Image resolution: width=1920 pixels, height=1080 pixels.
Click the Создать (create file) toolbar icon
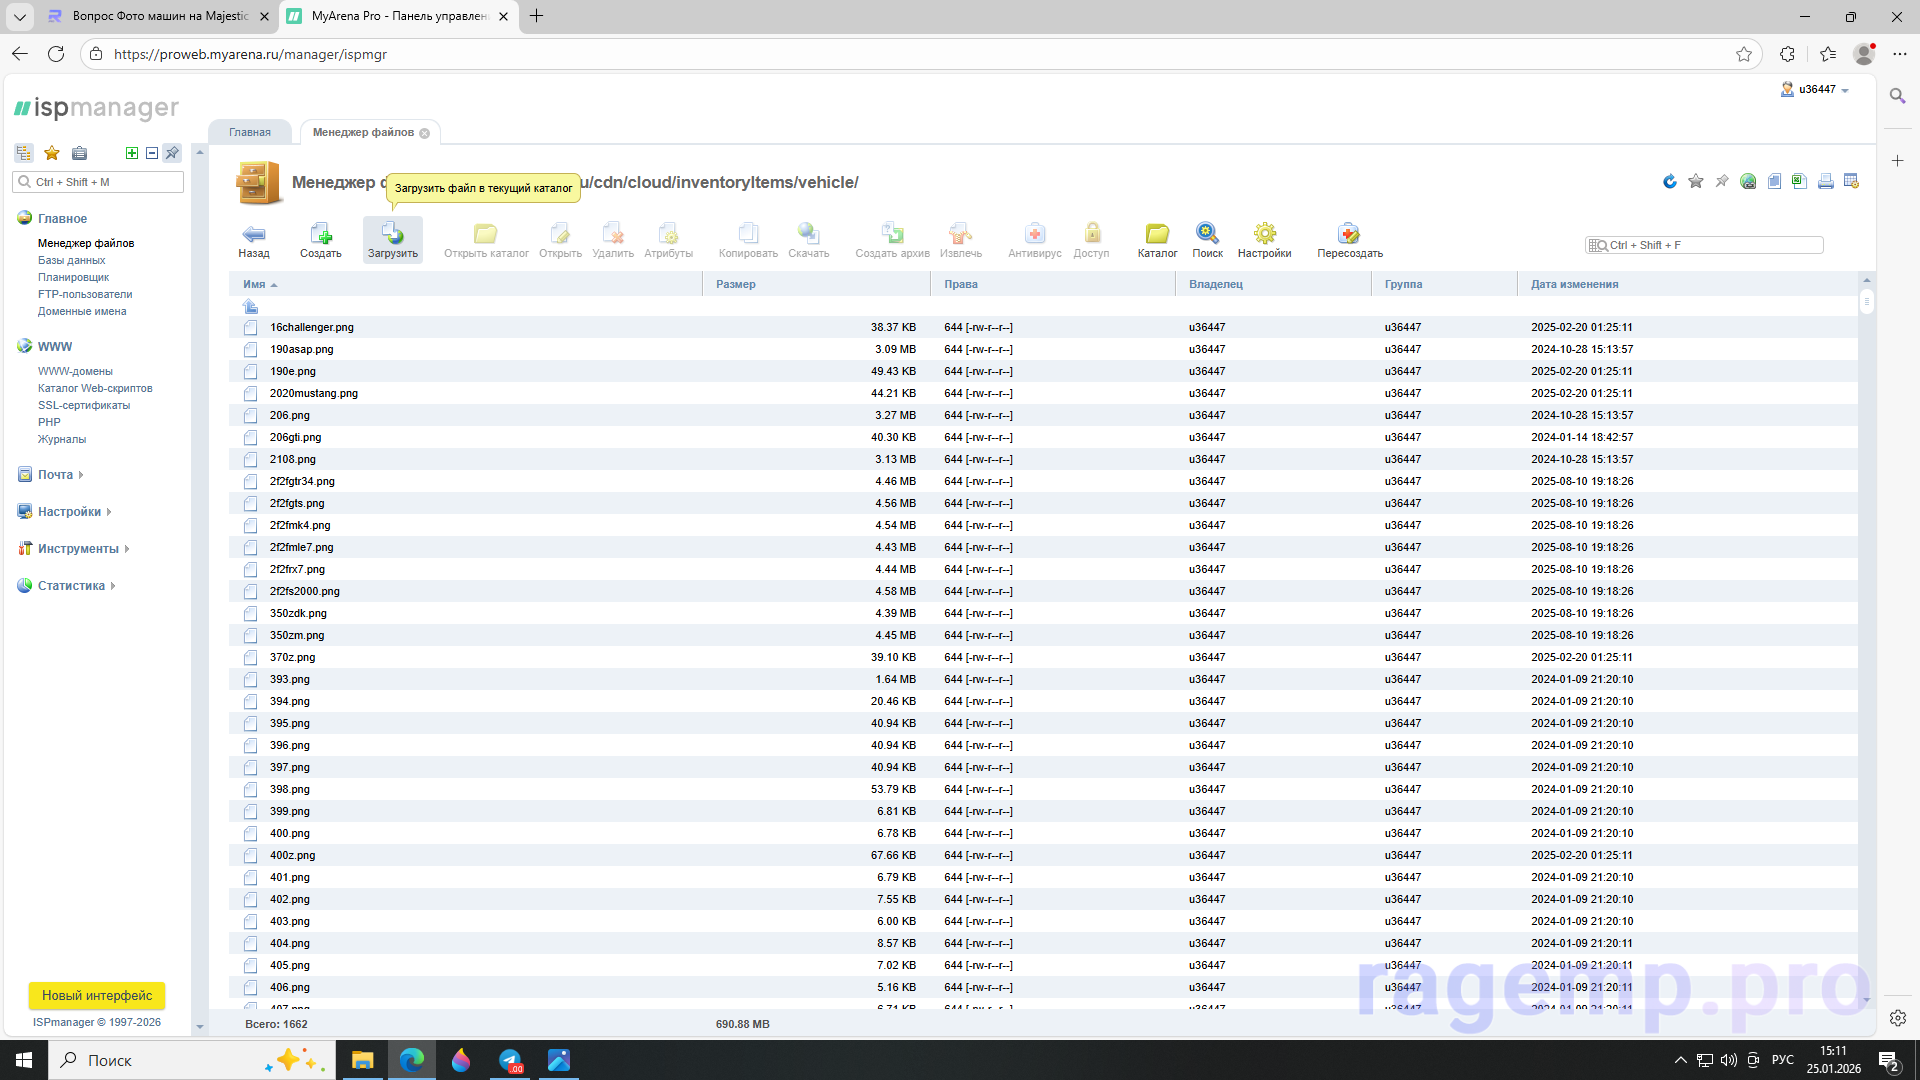point(320,235)
